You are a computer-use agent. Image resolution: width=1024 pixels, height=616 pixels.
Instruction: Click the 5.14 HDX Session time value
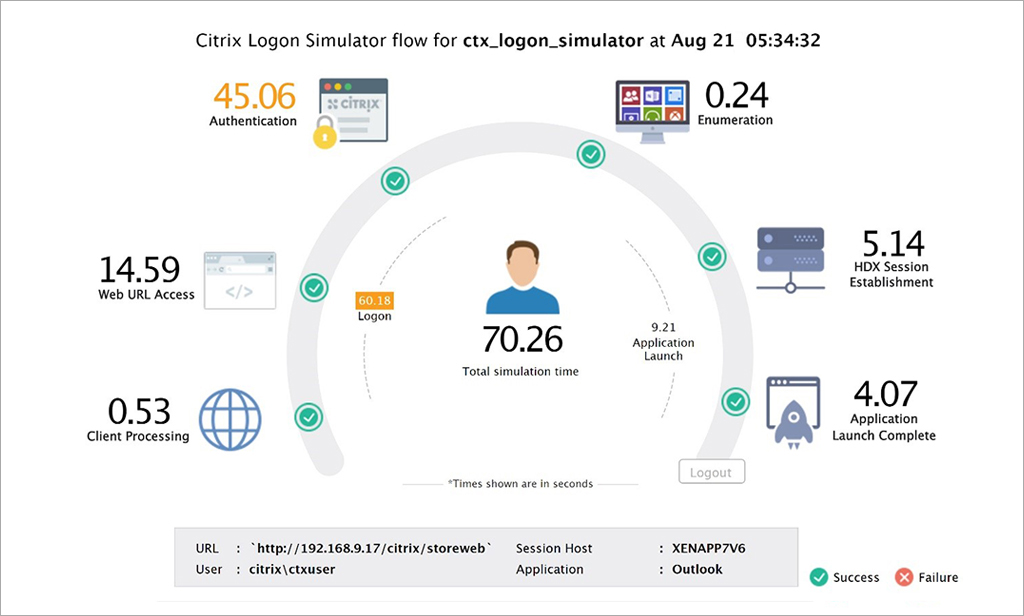pos(893,244)
